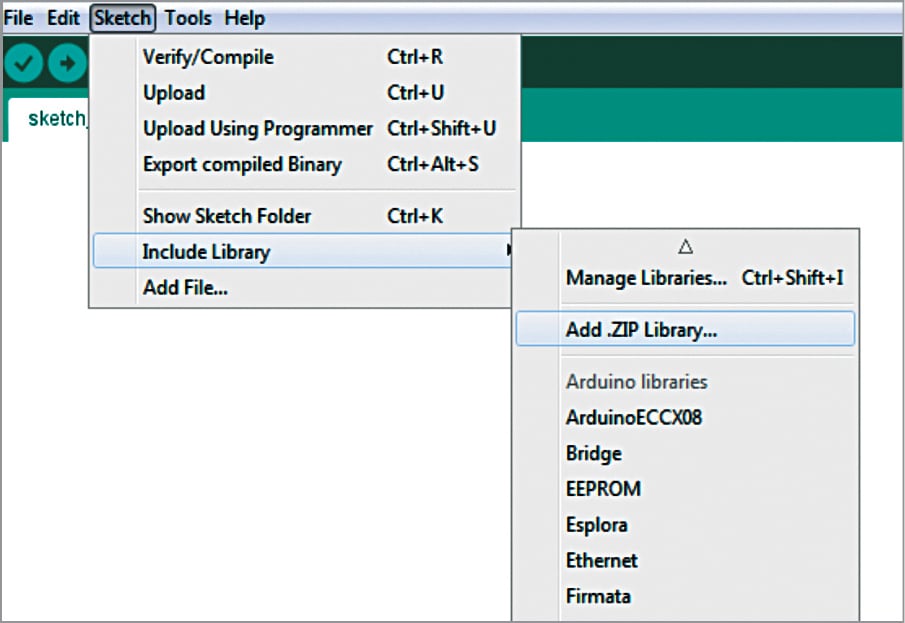Viewport: 905px width, 623px height.
Task: Choose Show Sketch Folder
Action: pyautogui.click(x=227, y=216)
